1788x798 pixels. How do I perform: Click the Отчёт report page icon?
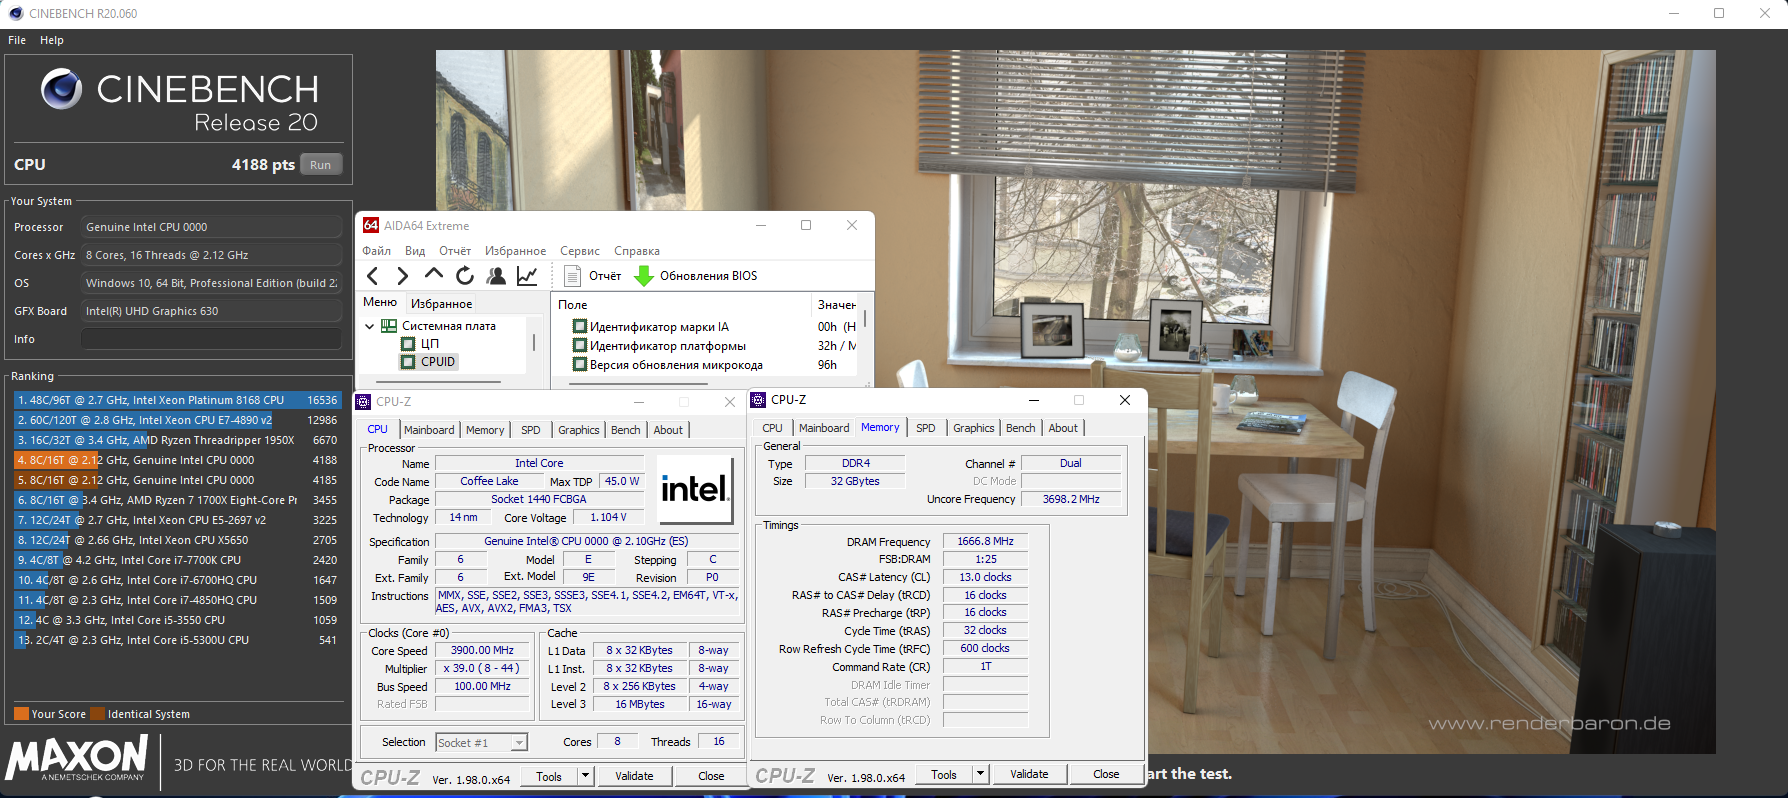click(573, 276)
